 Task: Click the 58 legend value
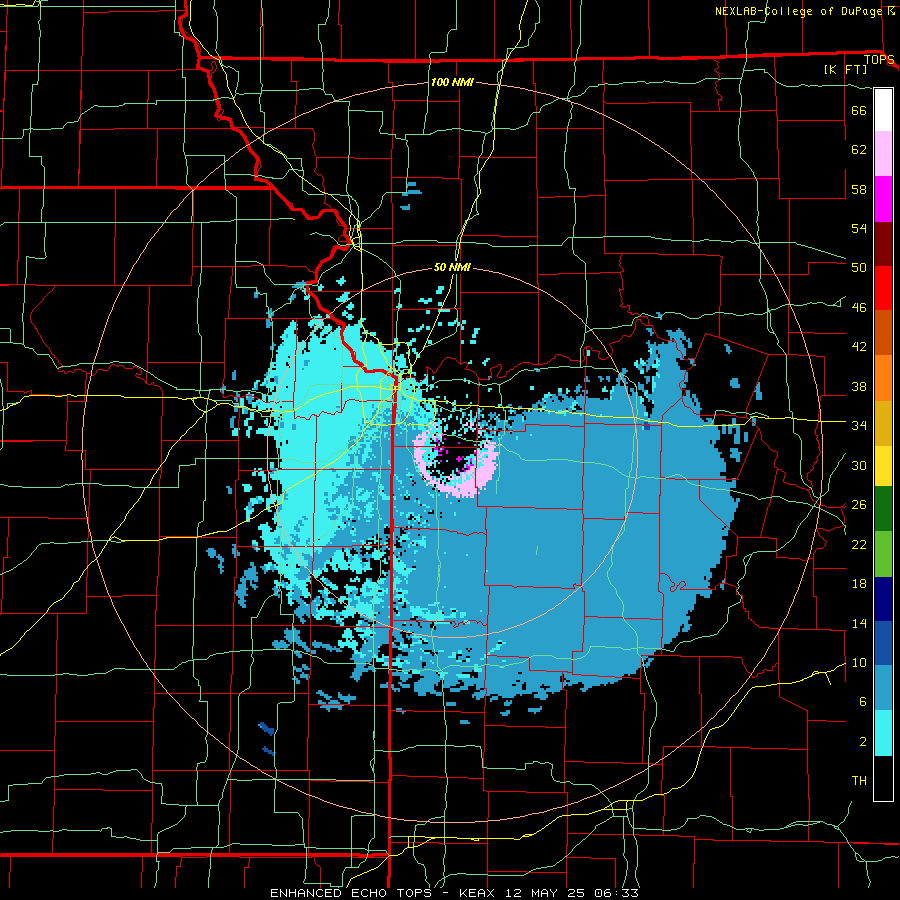(859, 189)
